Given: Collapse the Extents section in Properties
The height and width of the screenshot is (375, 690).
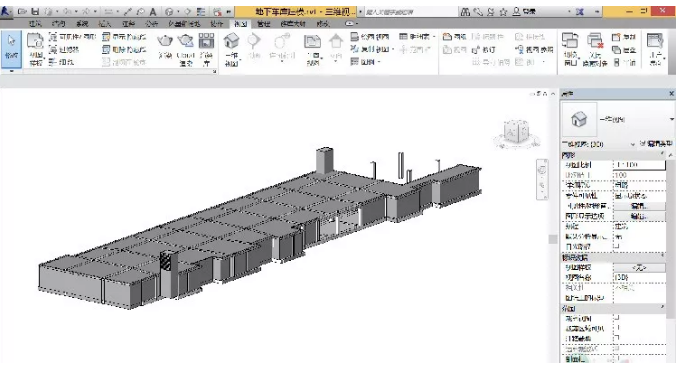Looking at the screenshot, I should tap(662, 308).
